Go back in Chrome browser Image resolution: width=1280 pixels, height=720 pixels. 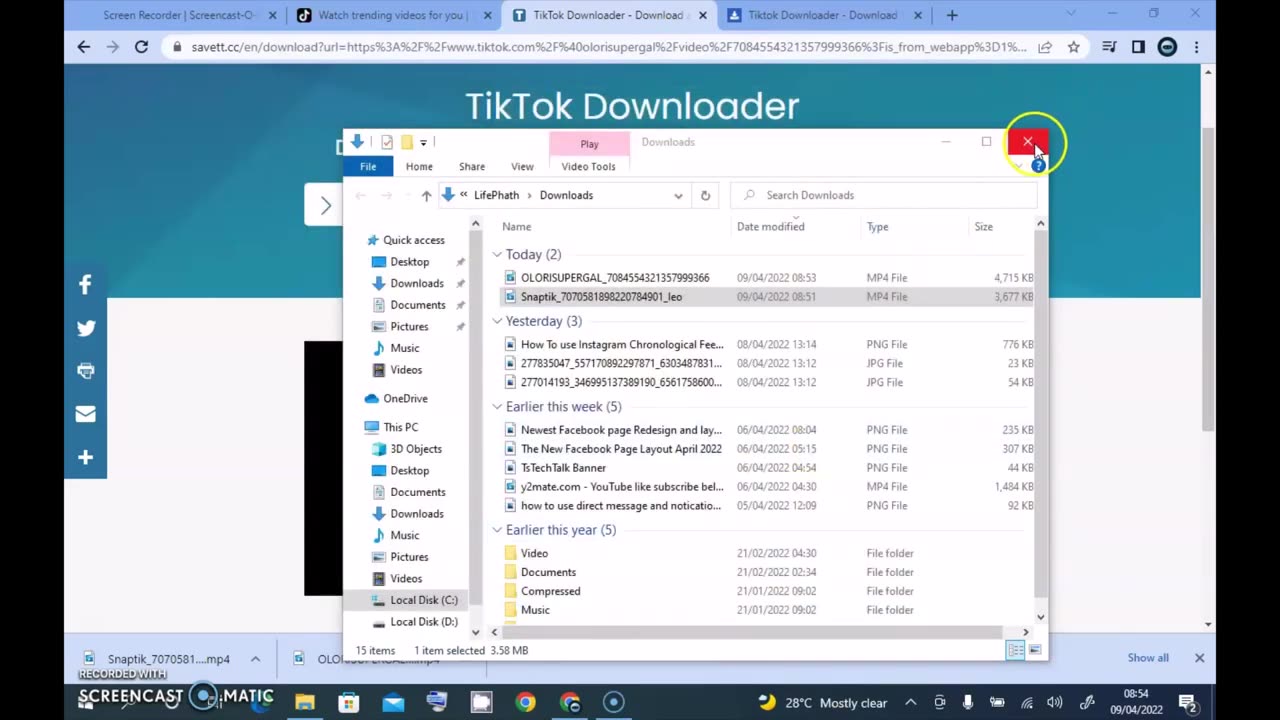tap(83, 47)
